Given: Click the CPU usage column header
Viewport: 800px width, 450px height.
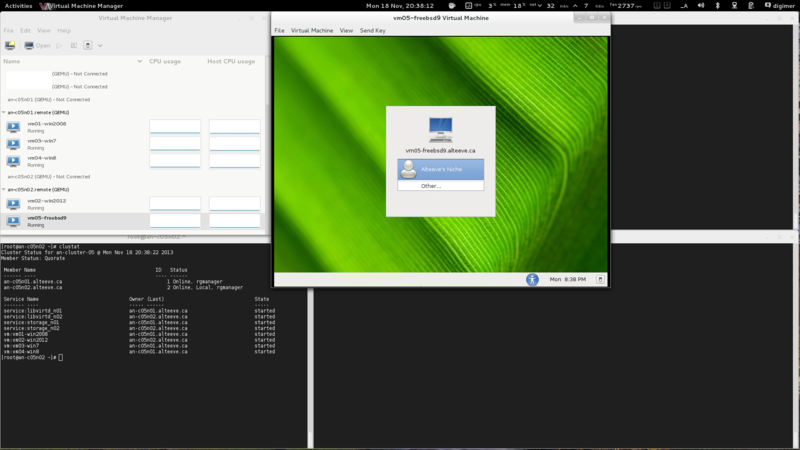Looking at the screenshot, I should 165,61.
